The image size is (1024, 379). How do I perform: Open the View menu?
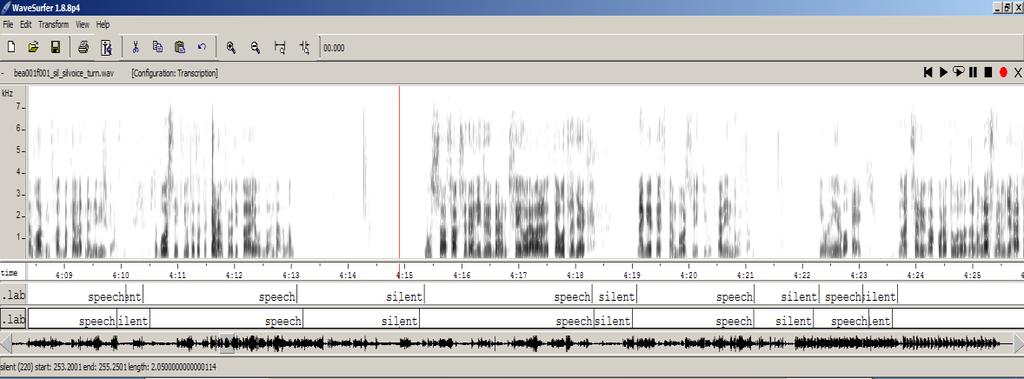(82, 25)
